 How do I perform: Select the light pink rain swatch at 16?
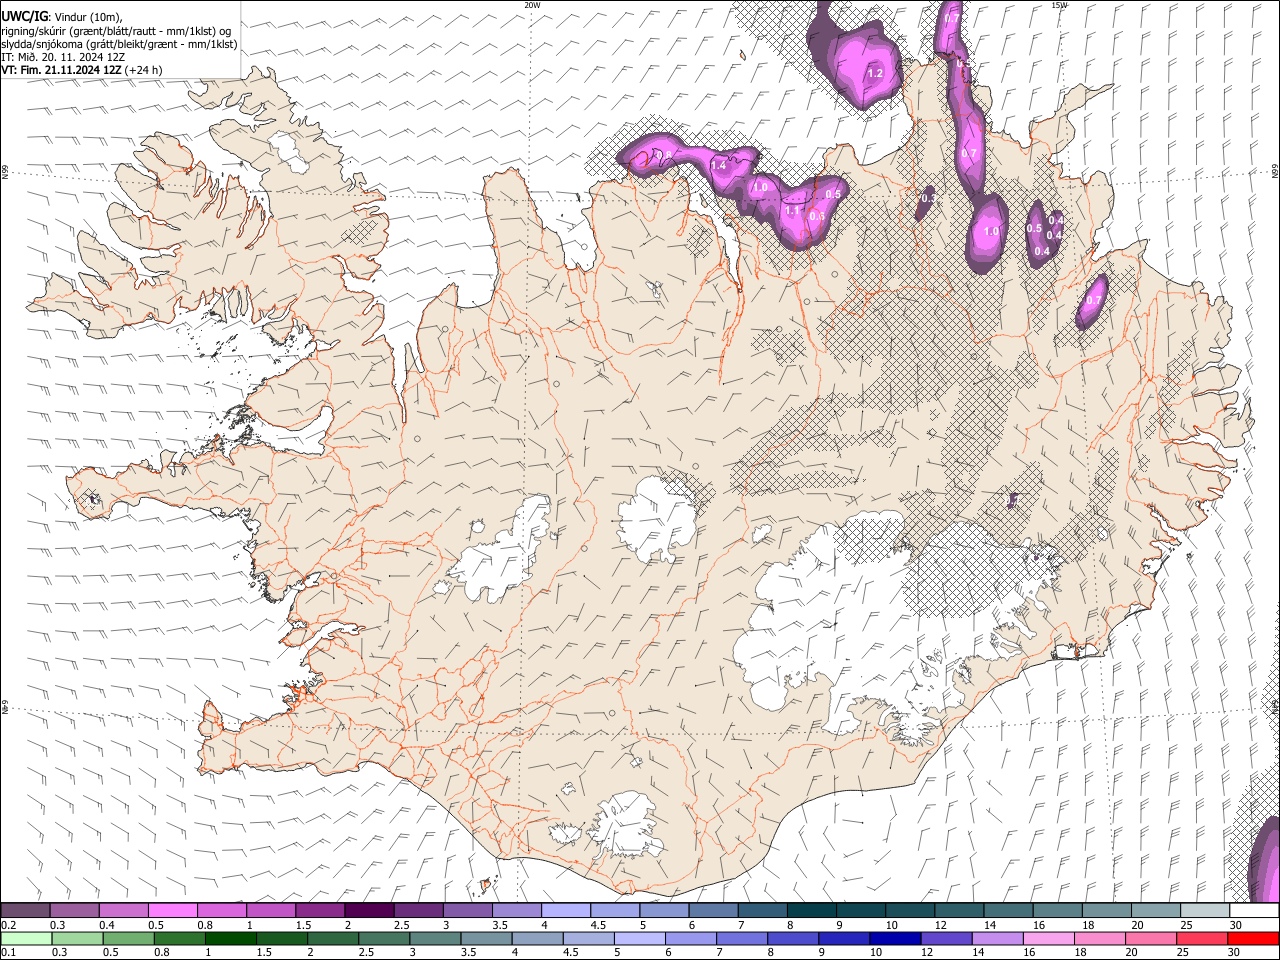(x=1047, y=939)
